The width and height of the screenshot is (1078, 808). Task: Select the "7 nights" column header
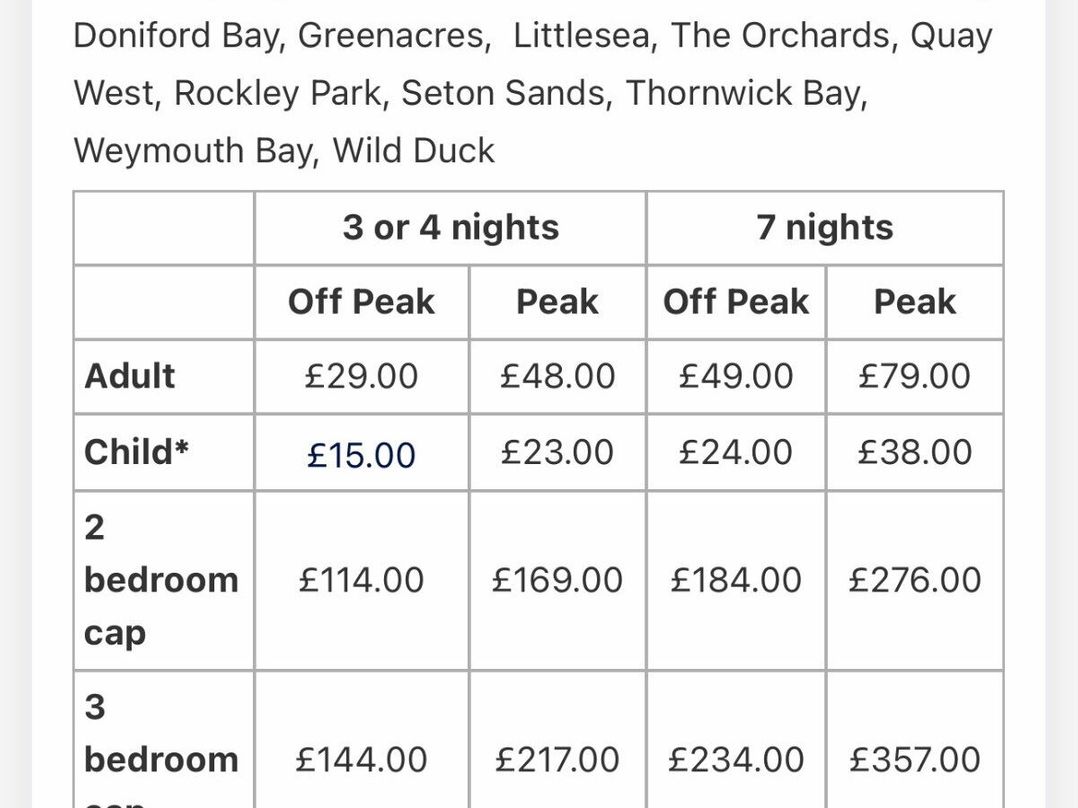pos(824,228)
